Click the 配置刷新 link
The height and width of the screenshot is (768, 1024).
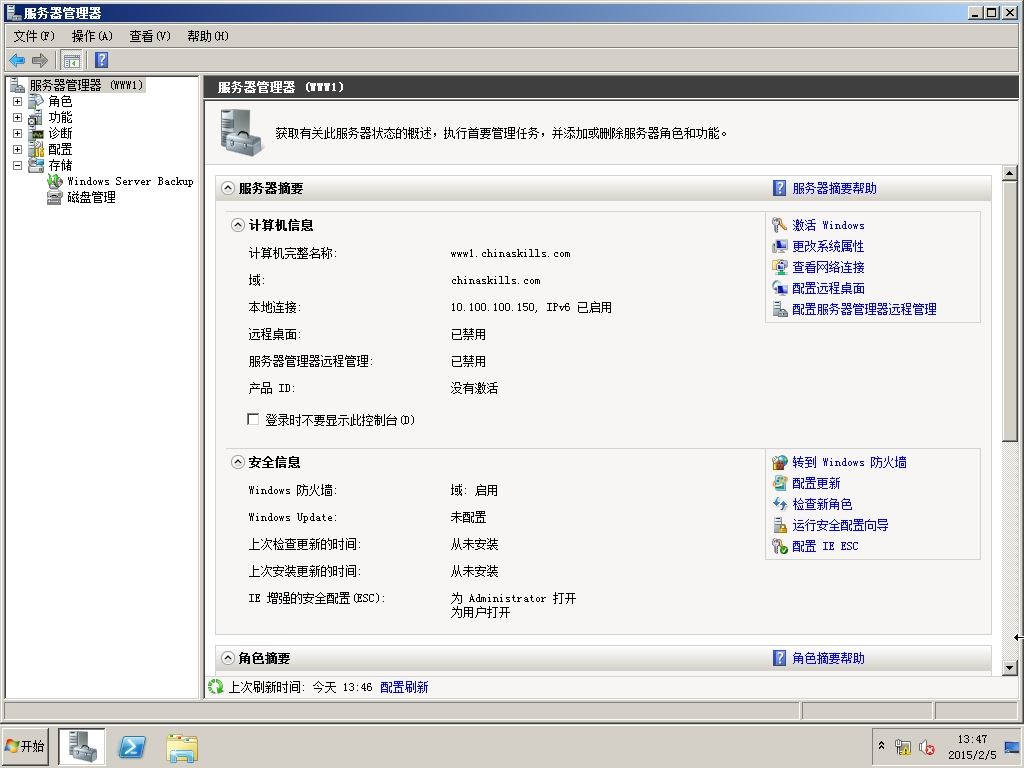tap(404, 687)
